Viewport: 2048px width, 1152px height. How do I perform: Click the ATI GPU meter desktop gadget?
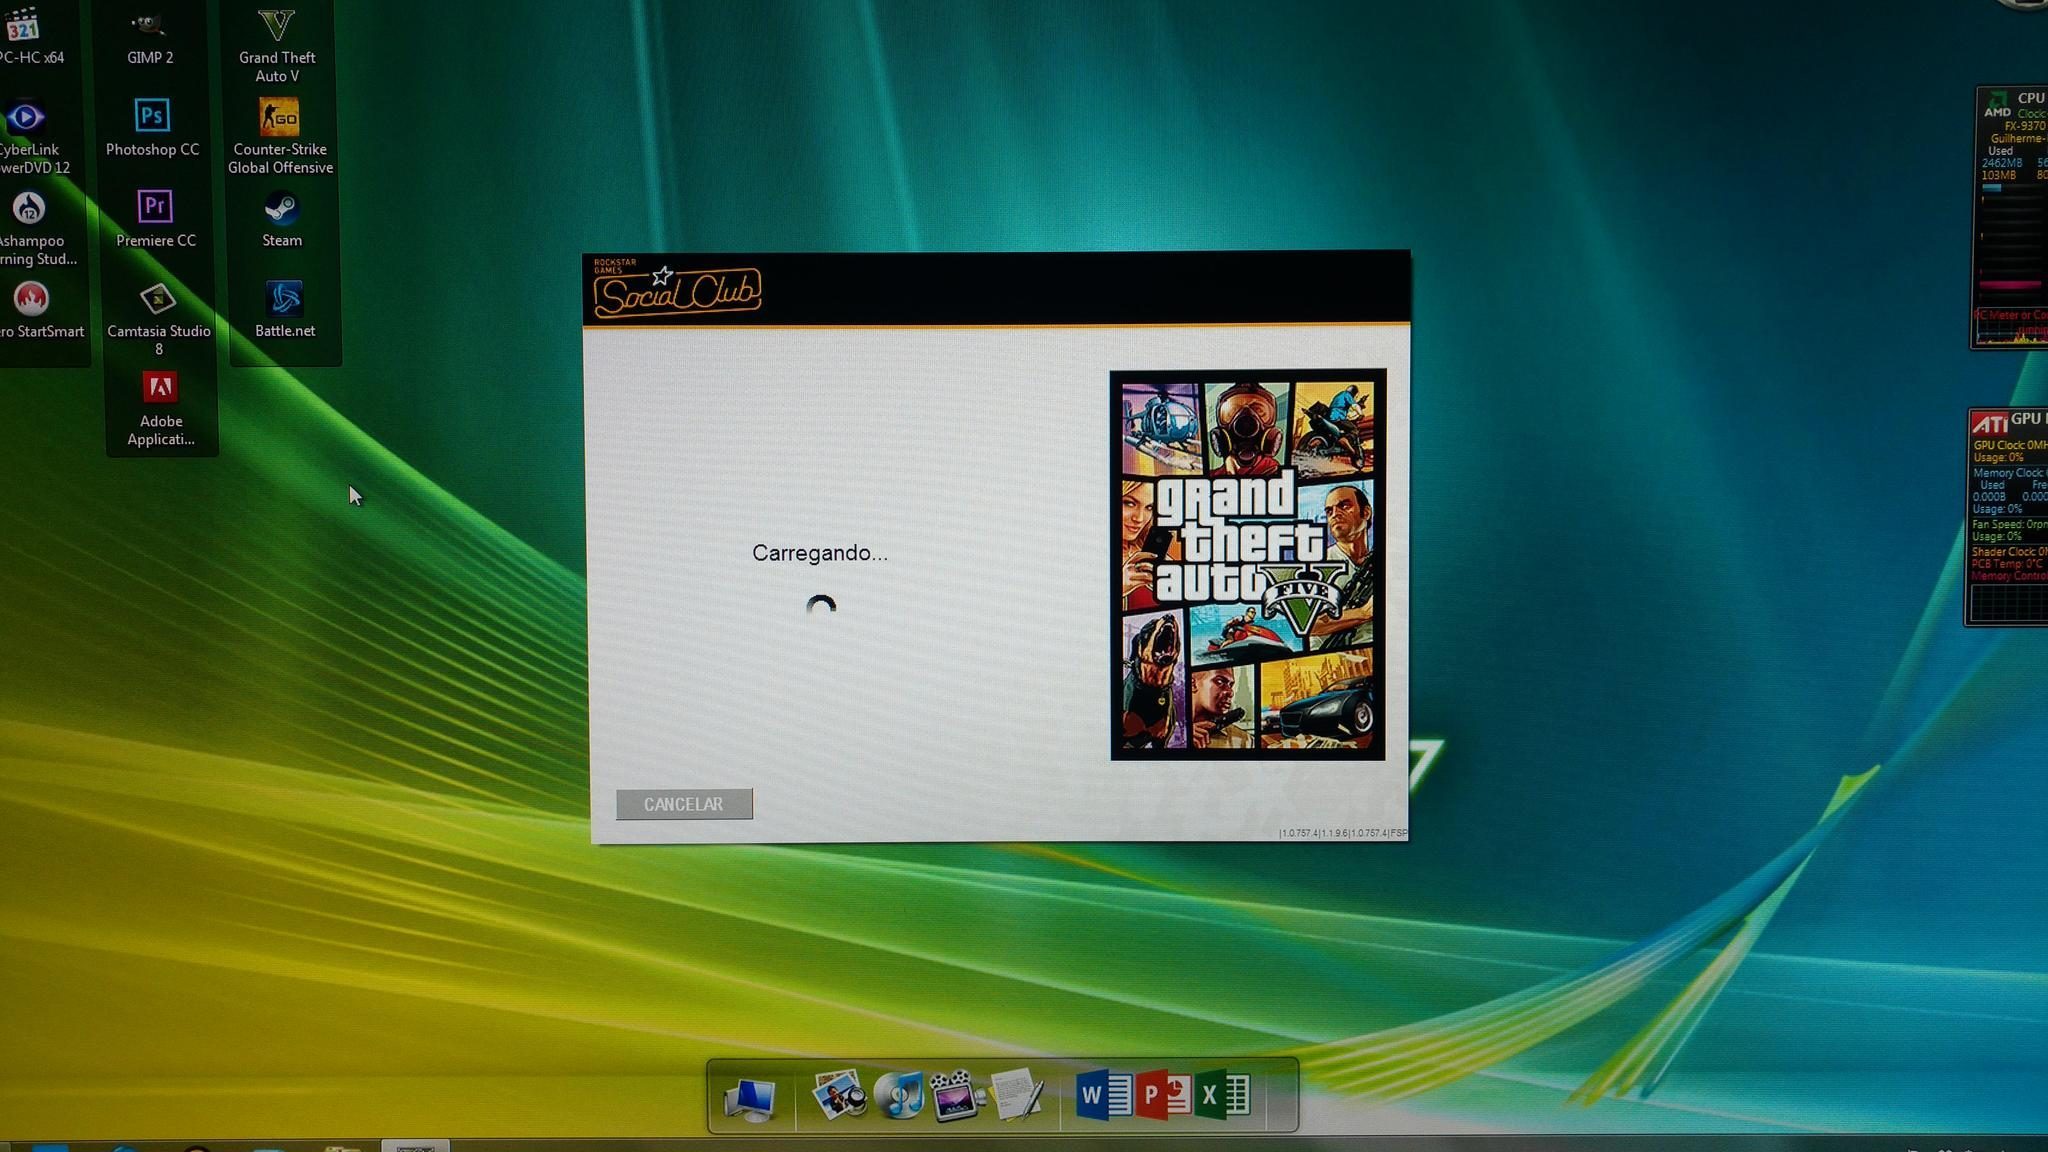(x=2008, y=517)
